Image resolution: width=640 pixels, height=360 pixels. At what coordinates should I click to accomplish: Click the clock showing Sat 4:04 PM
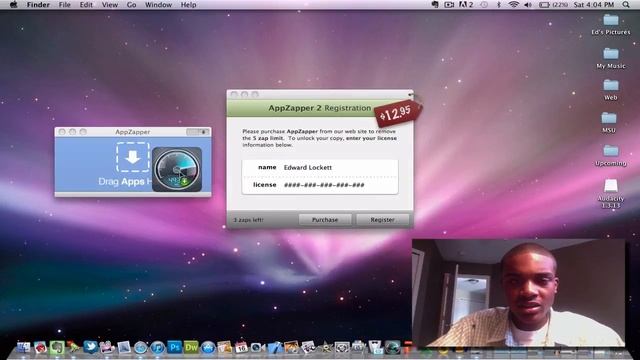click(594, 5)
